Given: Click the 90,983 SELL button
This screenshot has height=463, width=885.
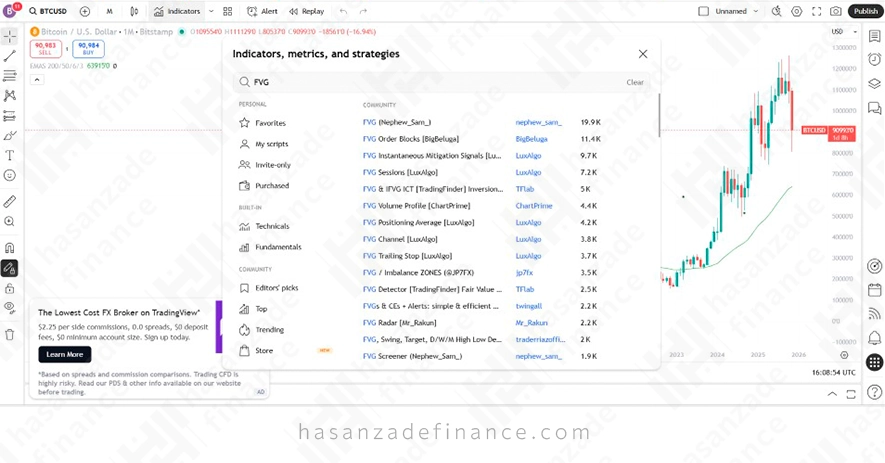Looking at the screenshot, I should coord(45,49).
